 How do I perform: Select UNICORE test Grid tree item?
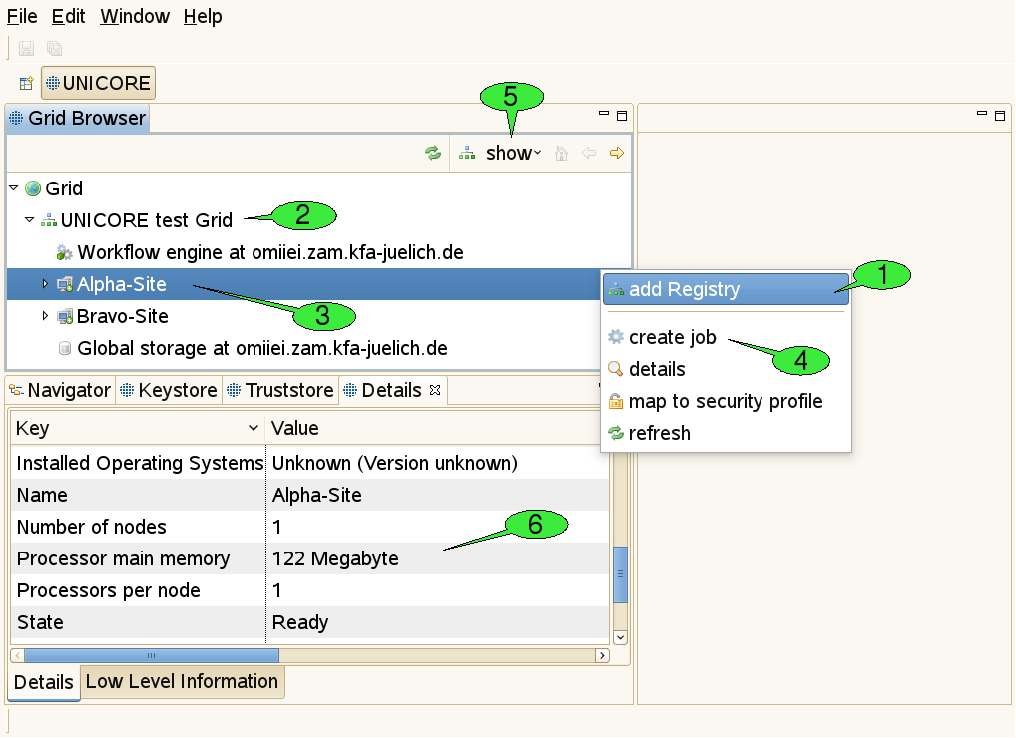point(137,220)
